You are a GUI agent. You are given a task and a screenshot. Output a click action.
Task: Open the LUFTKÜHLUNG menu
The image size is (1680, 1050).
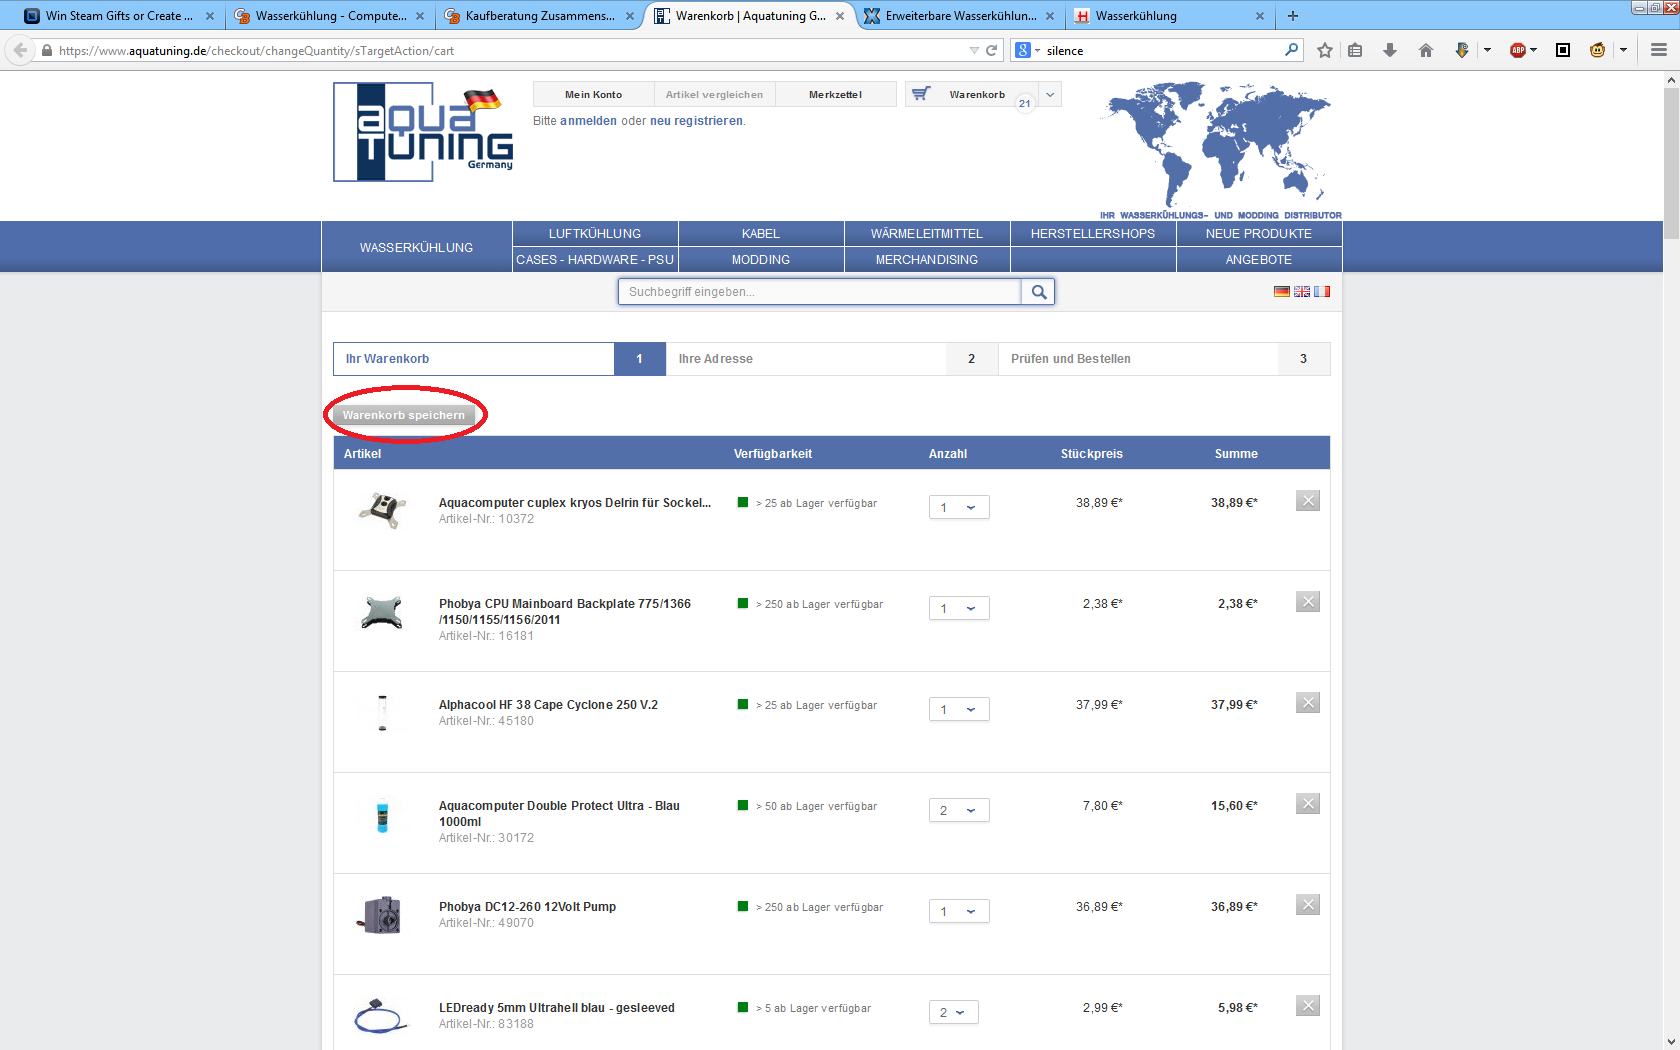click(x=595, y=234)
